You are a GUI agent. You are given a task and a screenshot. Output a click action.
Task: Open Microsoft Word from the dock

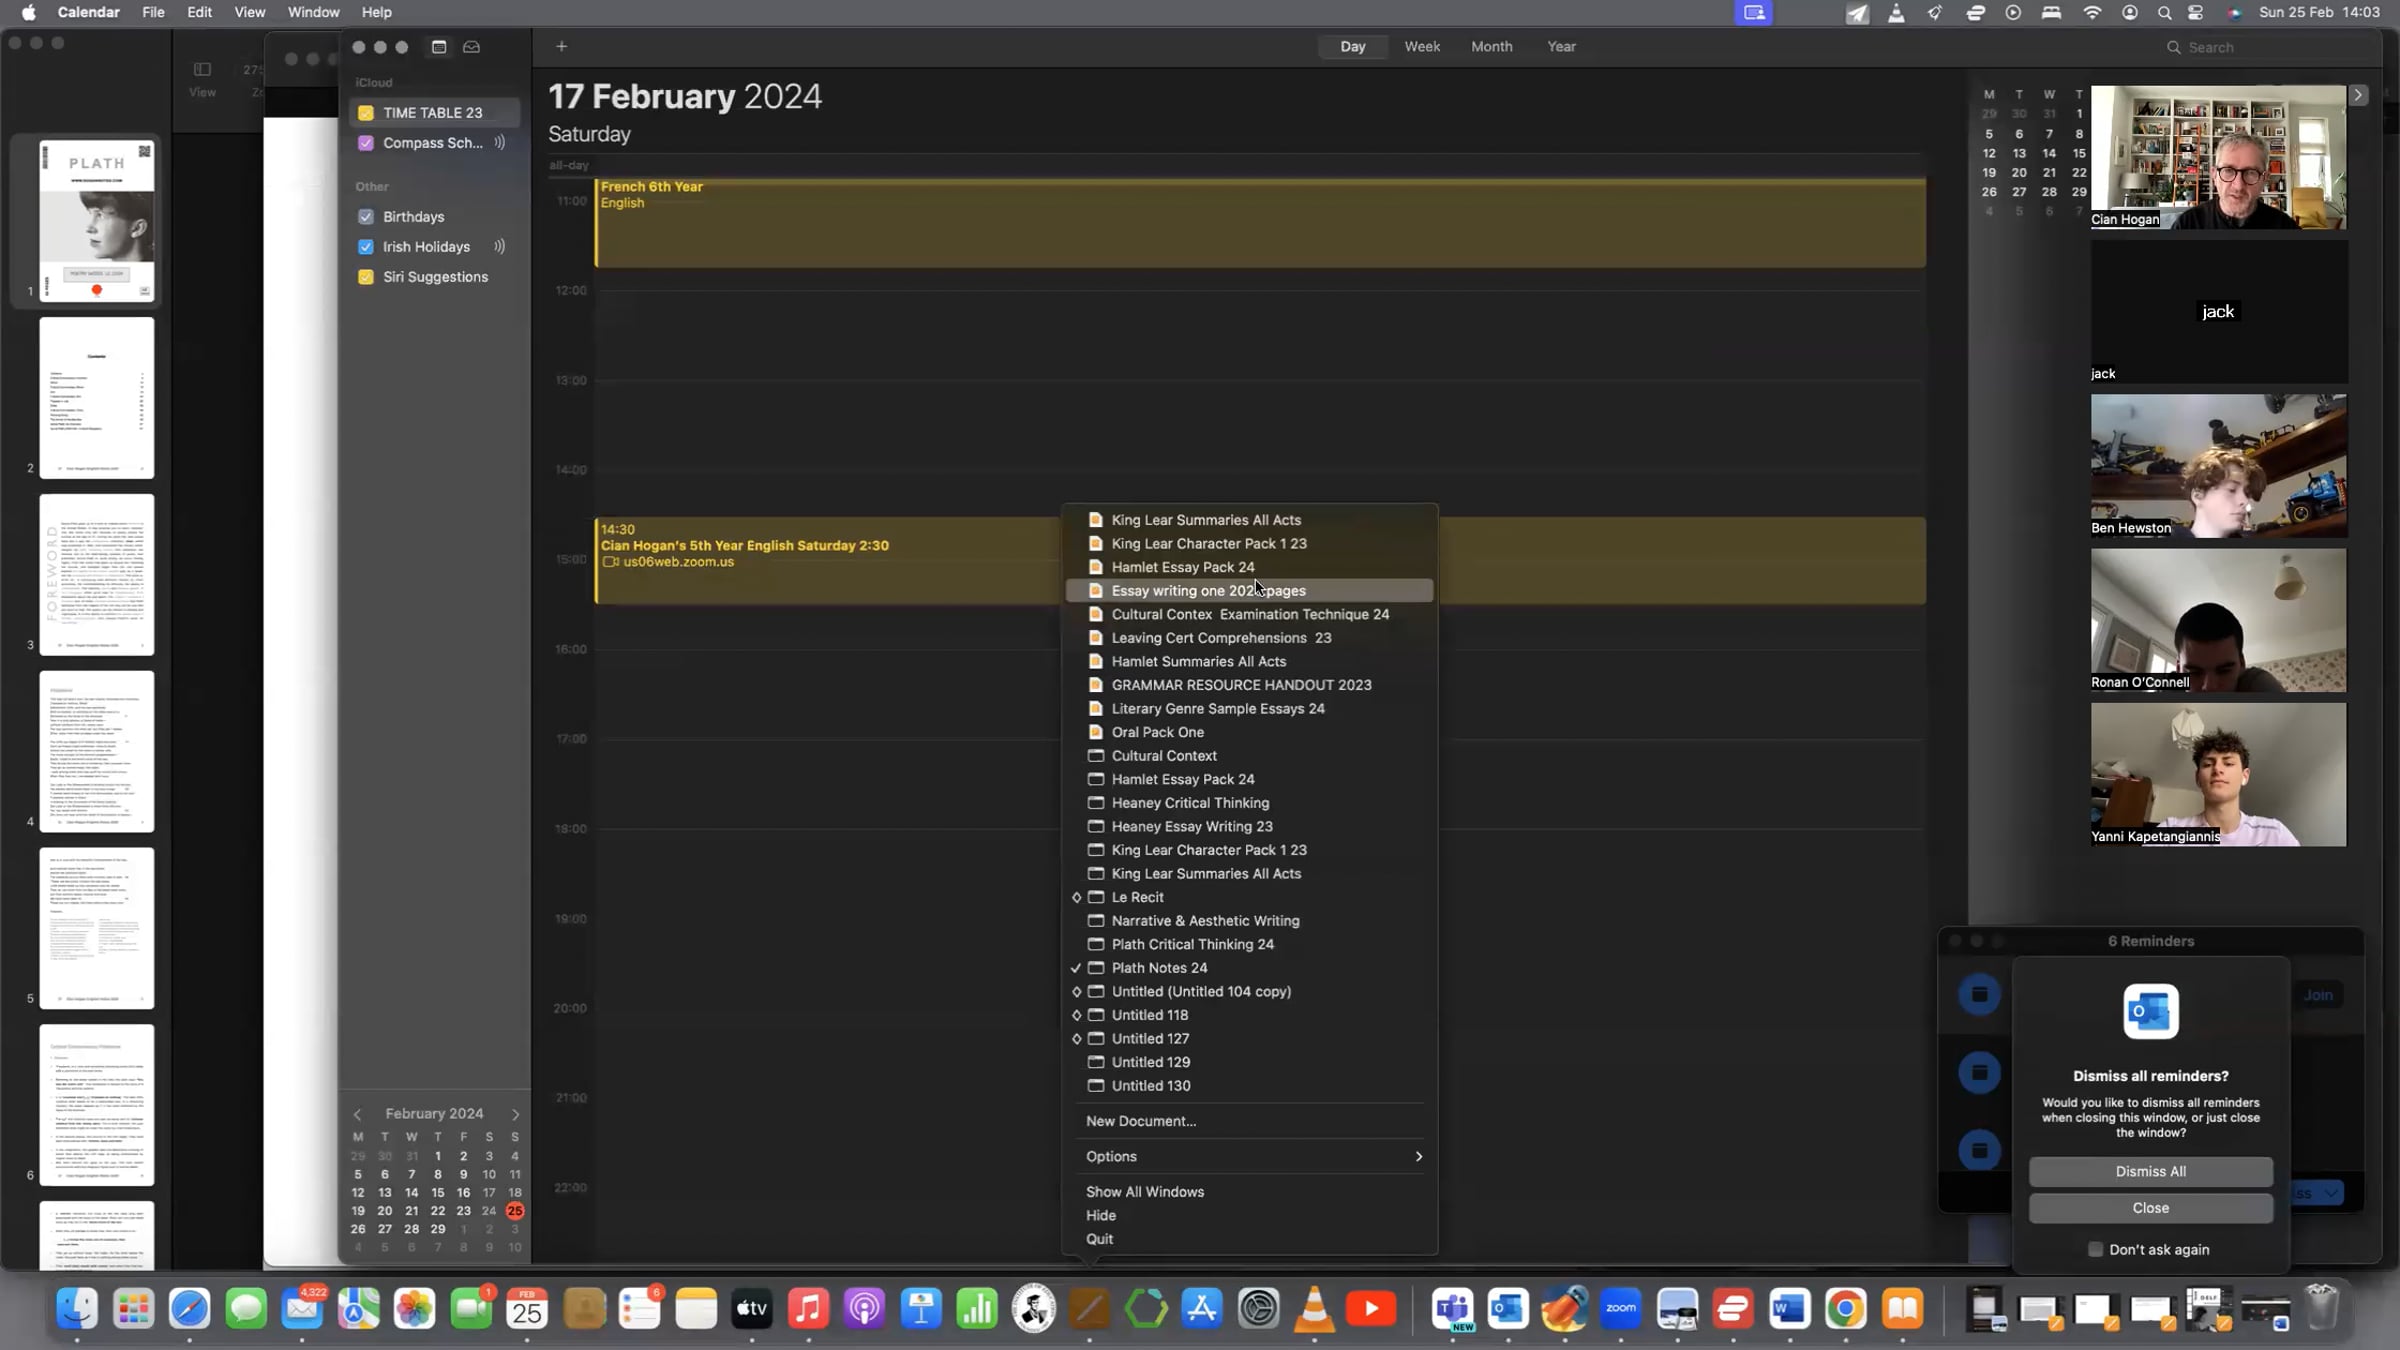(1789, 1308)
